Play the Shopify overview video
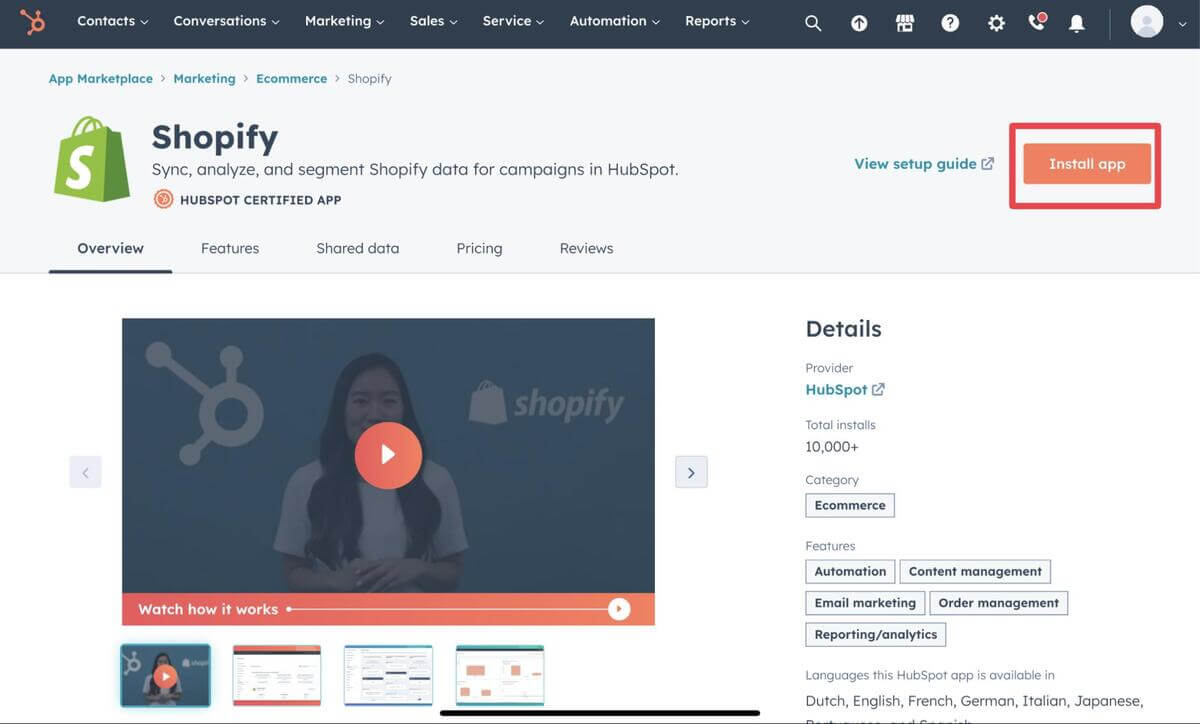This screenshot has height=724, width=1200. pos(388,455)
